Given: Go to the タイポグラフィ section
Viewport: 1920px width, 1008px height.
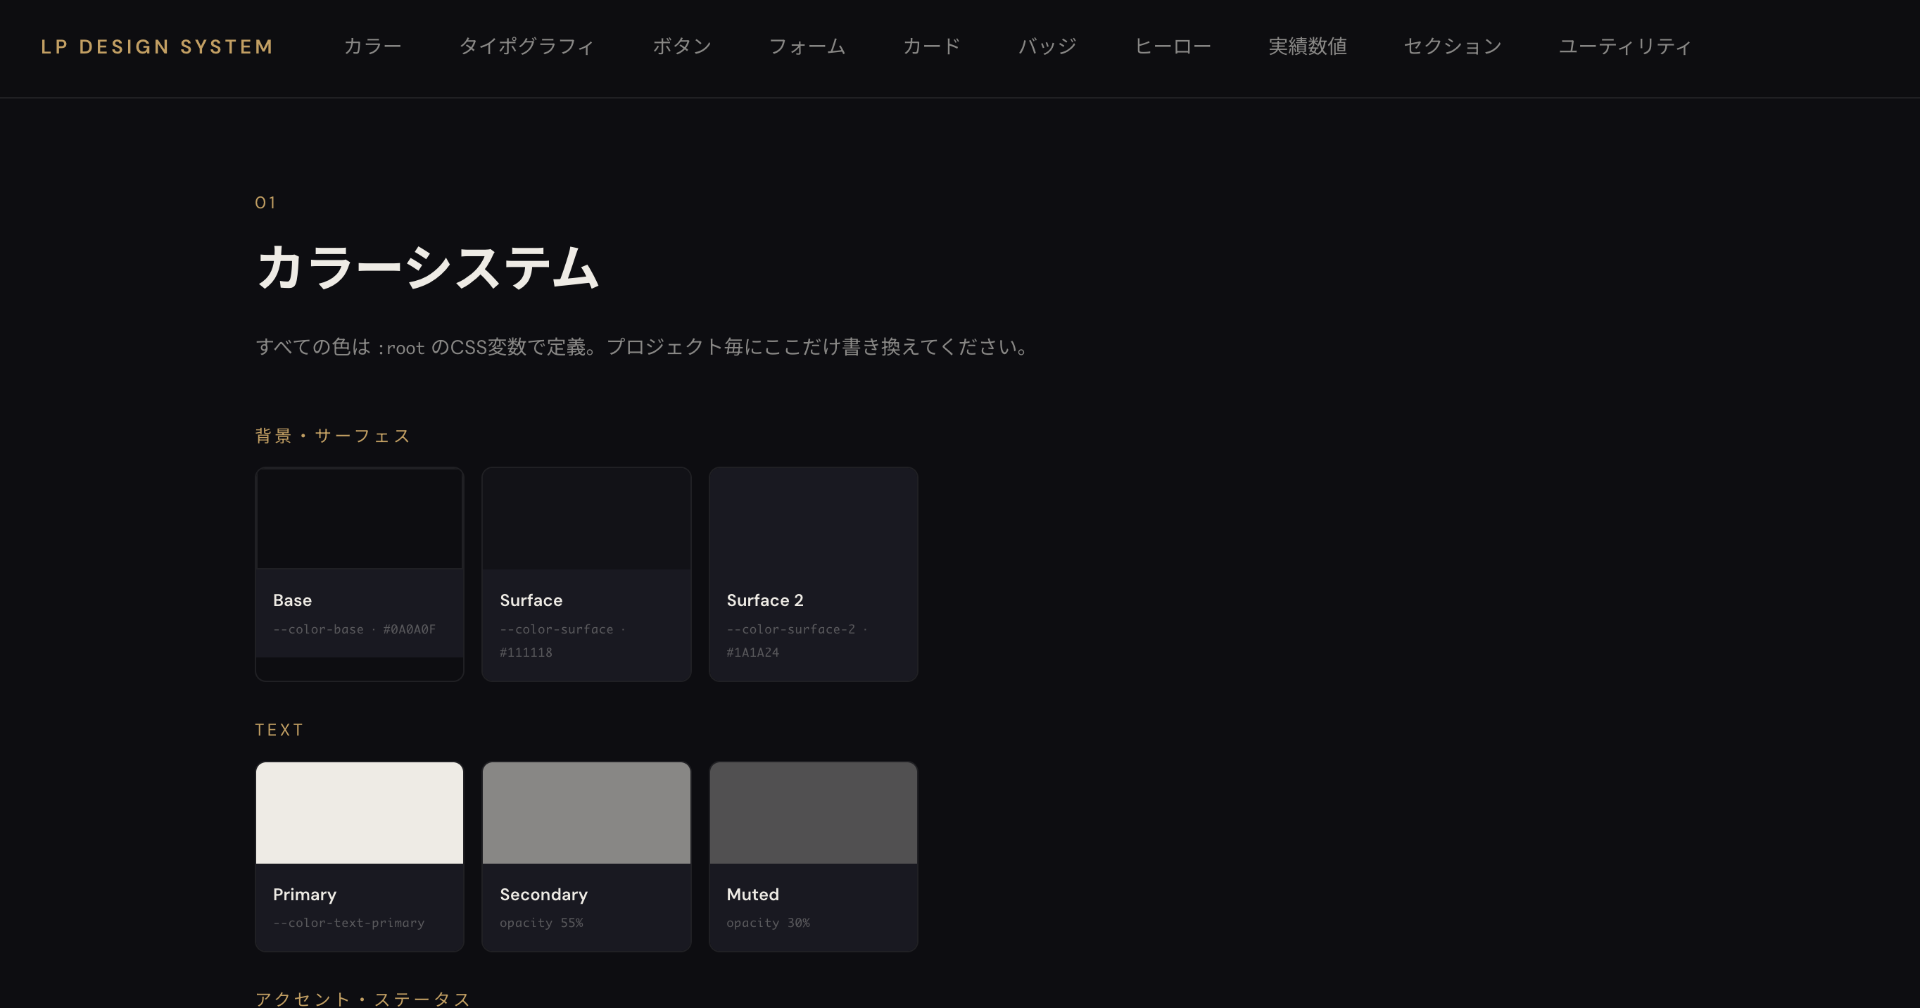Looking at the screenshot, I should point(527,47).
